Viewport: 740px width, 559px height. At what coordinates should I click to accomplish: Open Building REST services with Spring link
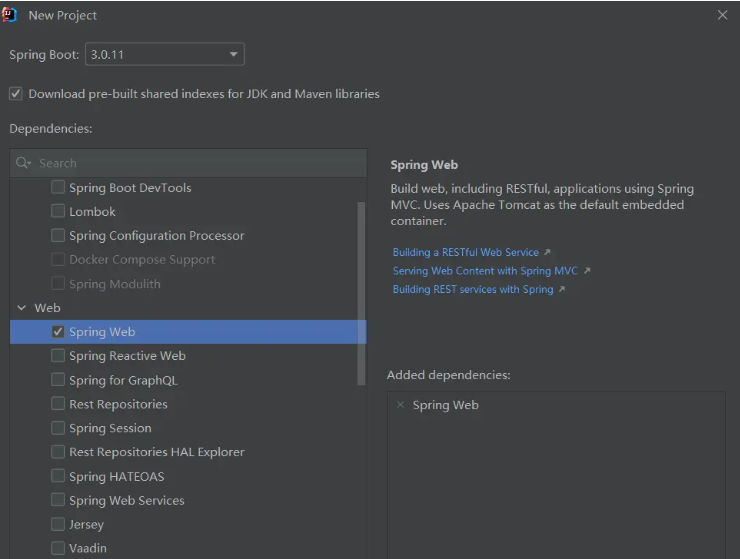click(472, 290)
